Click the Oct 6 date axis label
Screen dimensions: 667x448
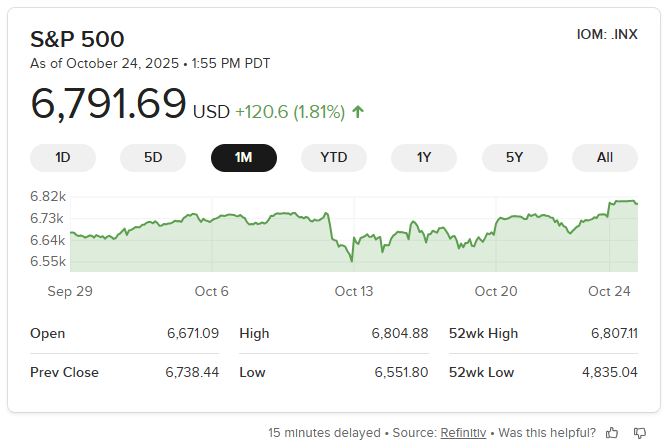212,291
